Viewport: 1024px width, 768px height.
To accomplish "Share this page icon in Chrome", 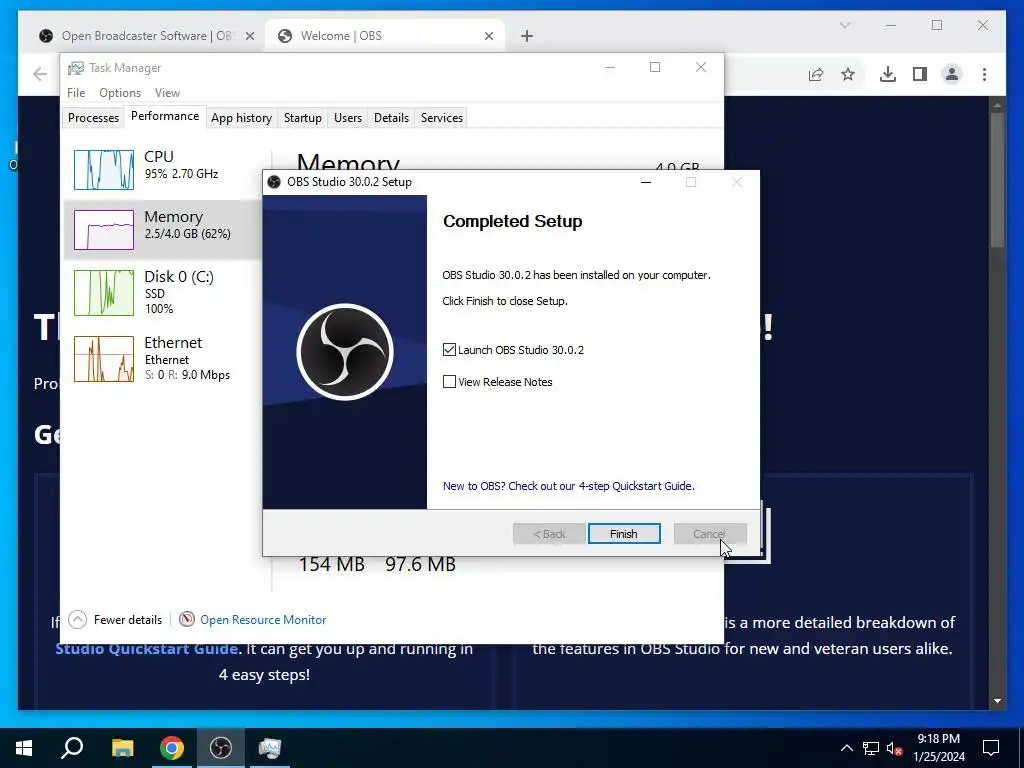I will tap(816, 74).
